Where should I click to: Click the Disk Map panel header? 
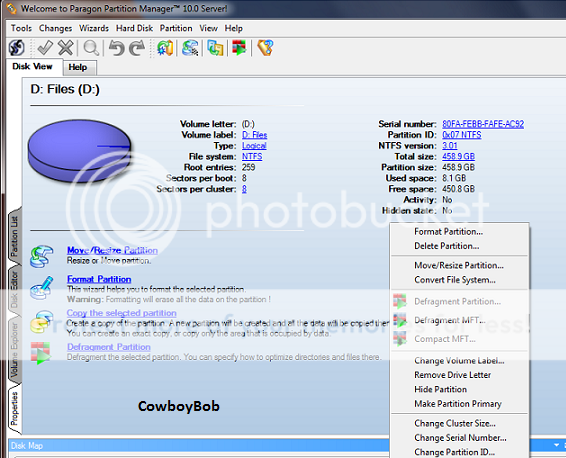click(x=199, y=446)
